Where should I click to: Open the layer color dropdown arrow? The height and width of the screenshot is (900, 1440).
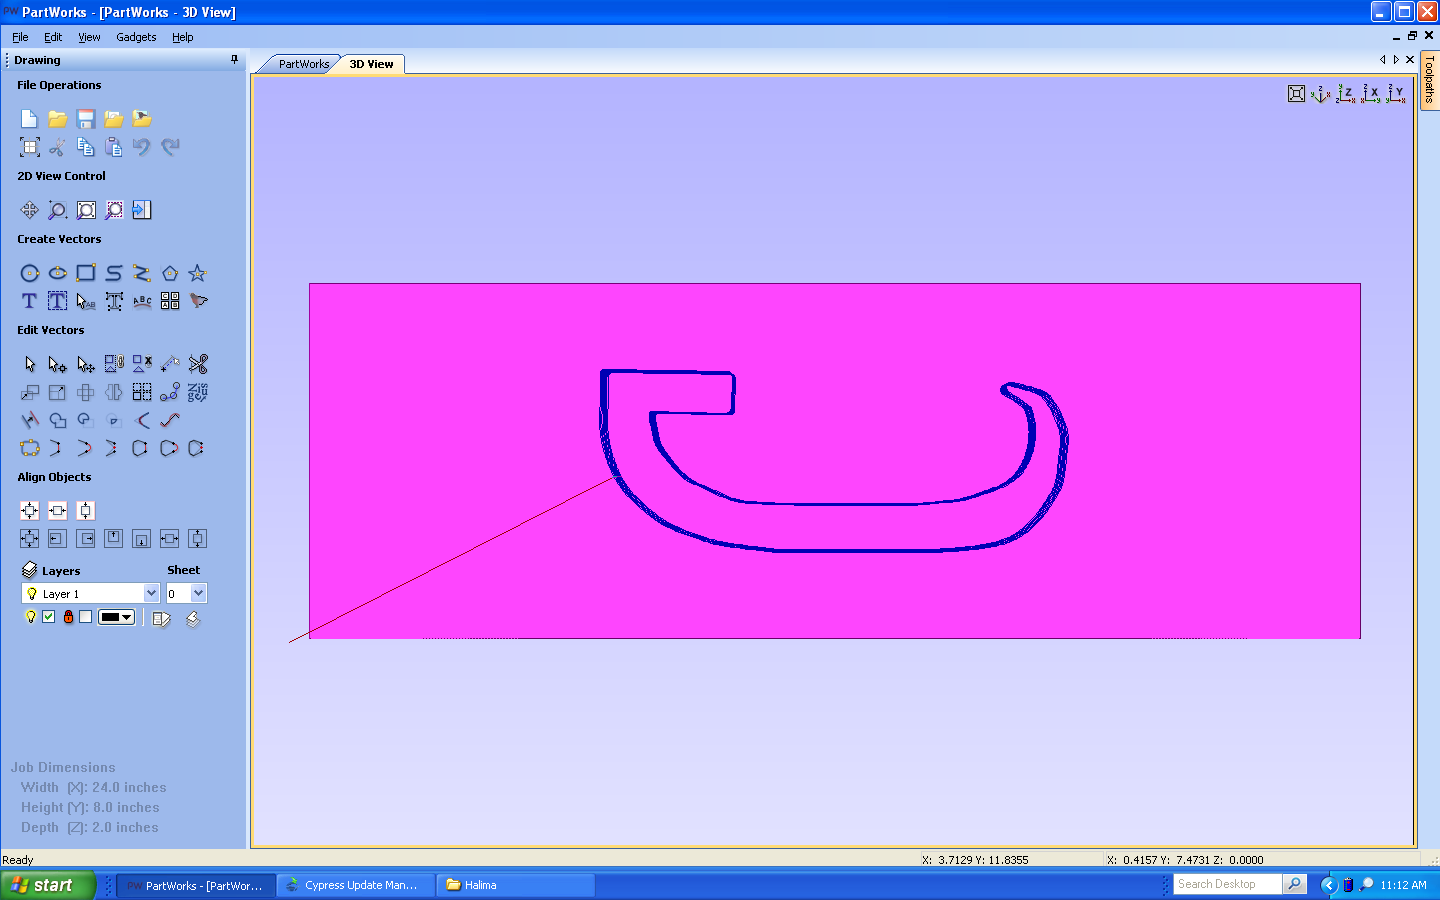click(126, 617)
